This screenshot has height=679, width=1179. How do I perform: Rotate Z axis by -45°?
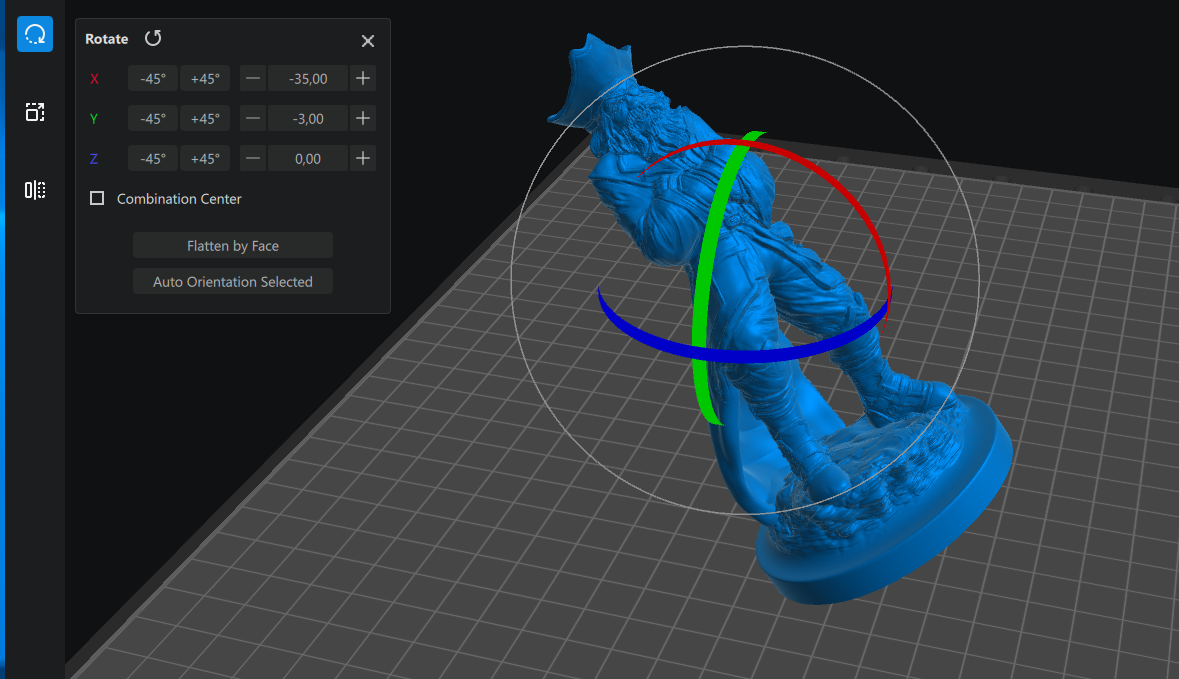point(153,158)
